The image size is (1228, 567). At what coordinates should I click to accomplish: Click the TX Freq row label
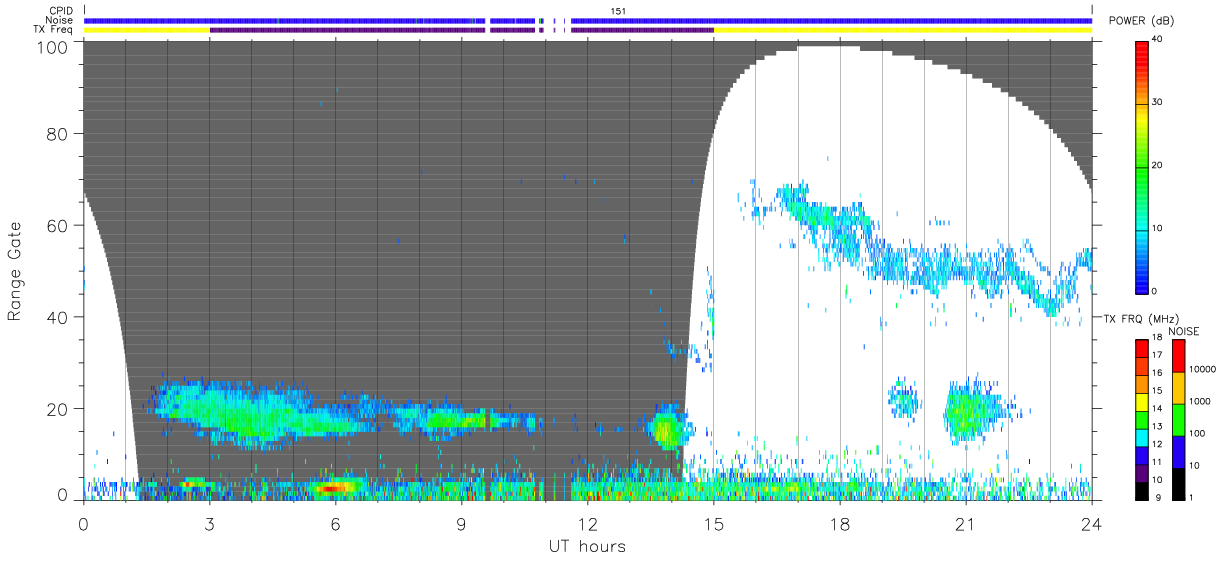pos(54,30)
